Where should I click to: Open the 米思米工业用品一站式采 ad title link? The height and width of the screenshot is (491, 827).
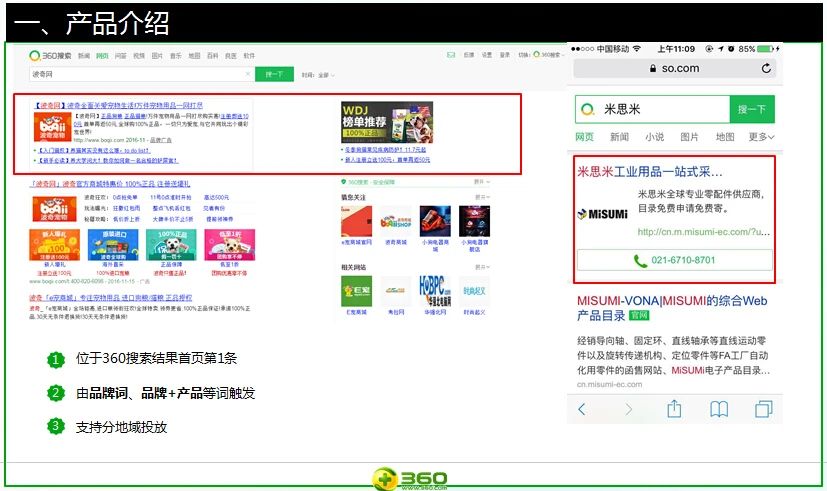tap(649, 172)
